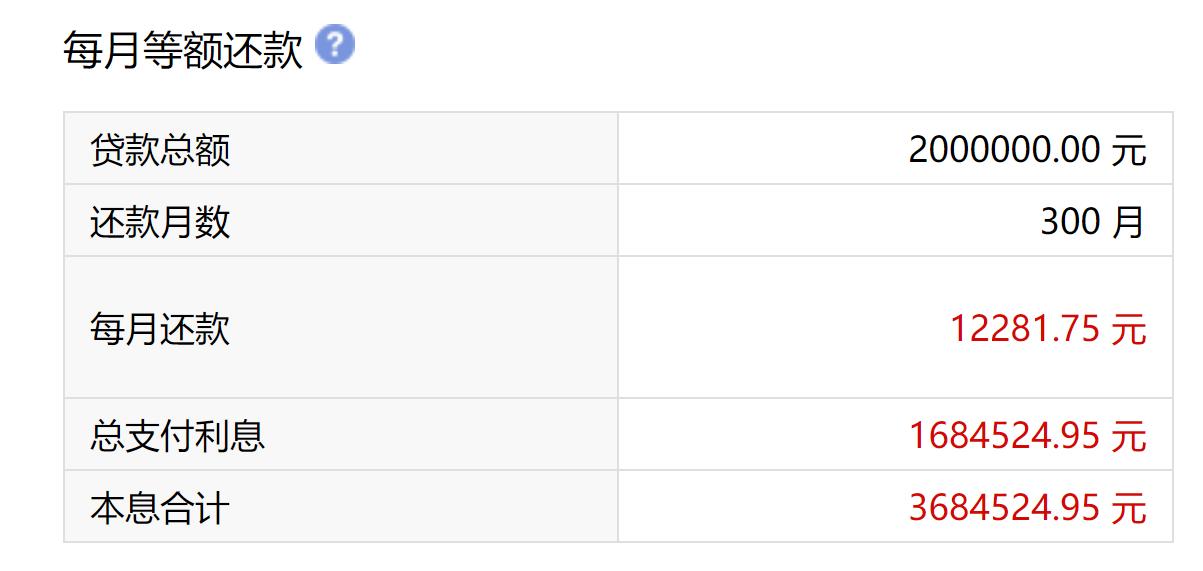Image resolution: width=1203 pixels, height=571 pixels.
Task: Click the 还款 characters in the heading
Action: tap(264, 49)
